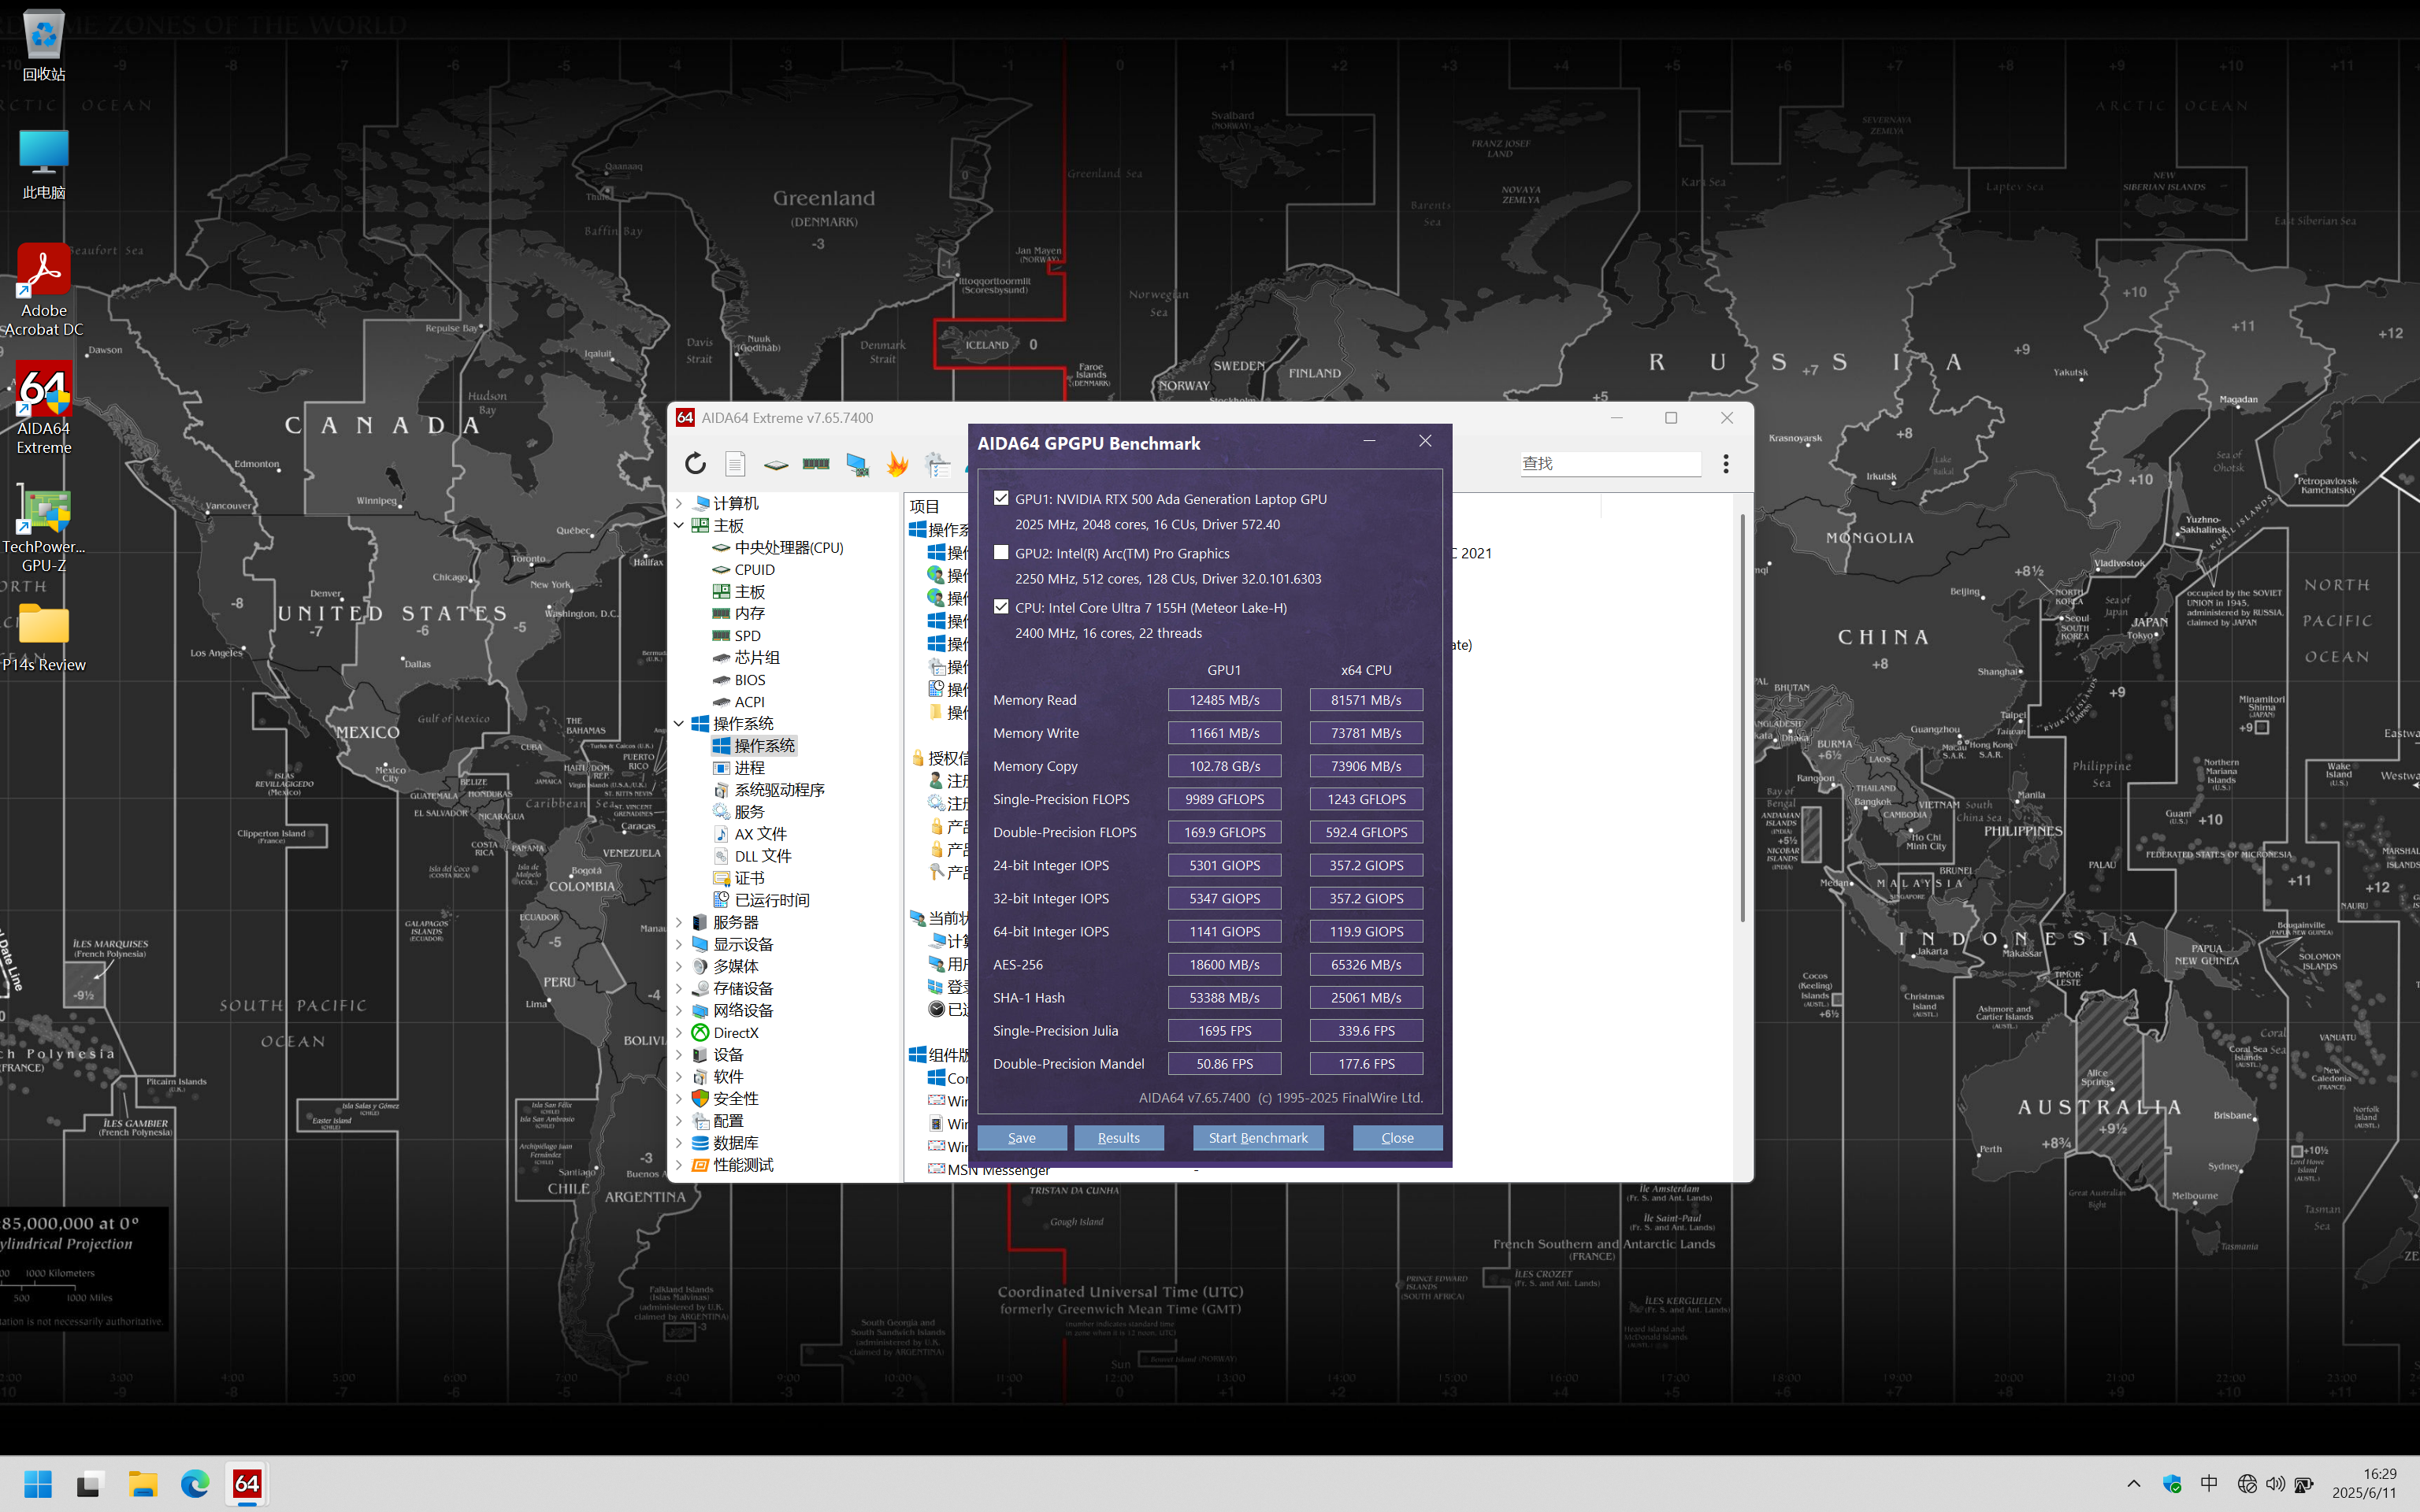This screenshot has width=2420, height=1512.
Task: Select 已运行时间 tree item
Action: [771, 900]
